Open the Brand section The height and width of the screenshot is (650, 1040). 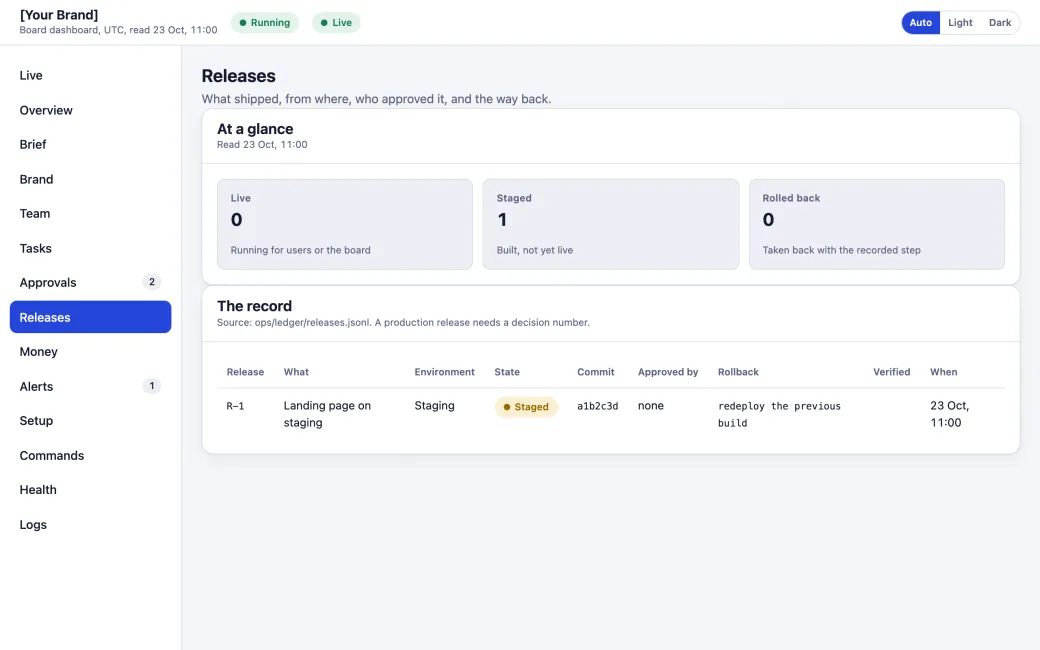click(x=90, y=179)
